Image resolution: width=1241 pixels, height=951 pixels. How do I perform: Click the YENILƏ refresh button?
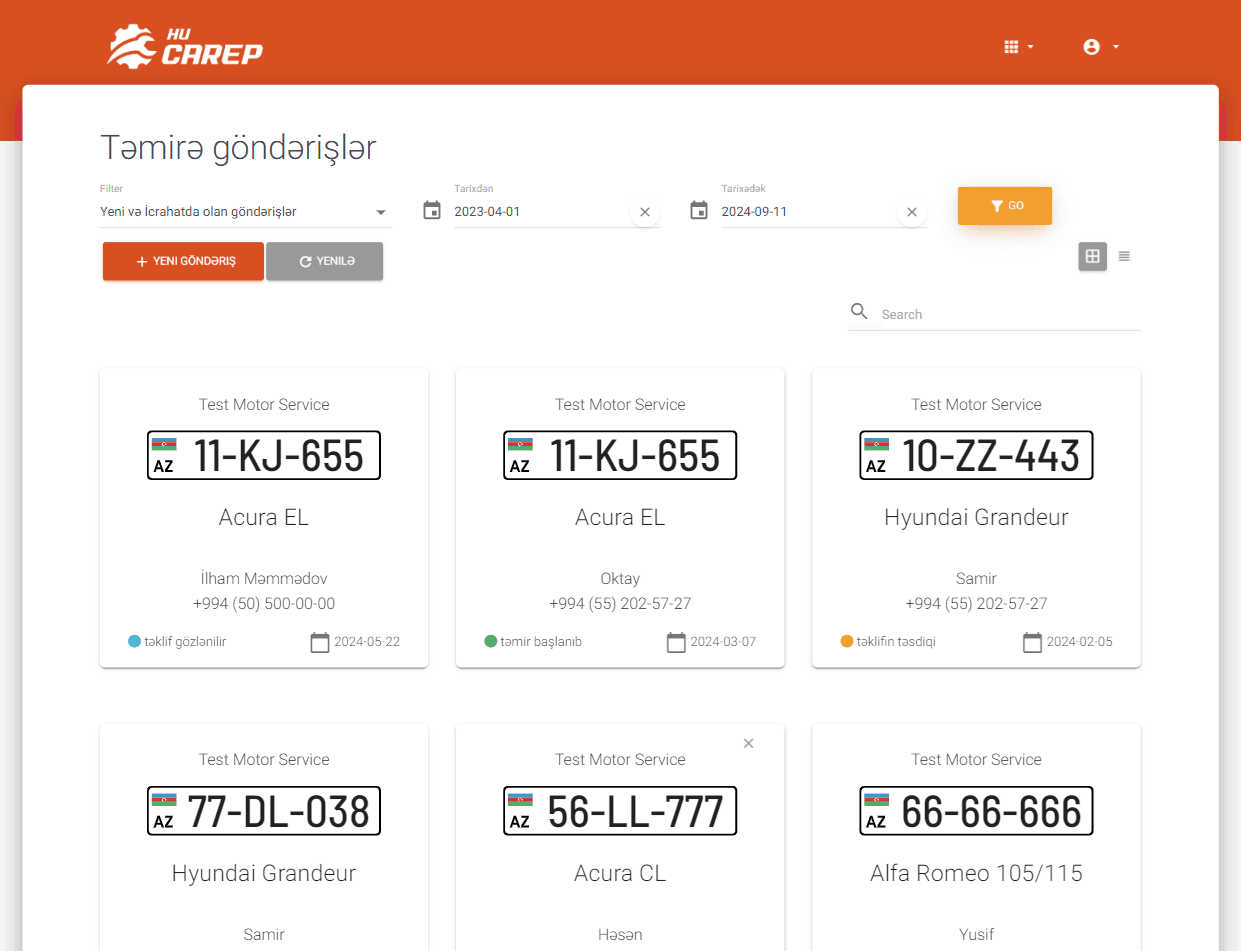pyautogui.click(x=325, y=261)
